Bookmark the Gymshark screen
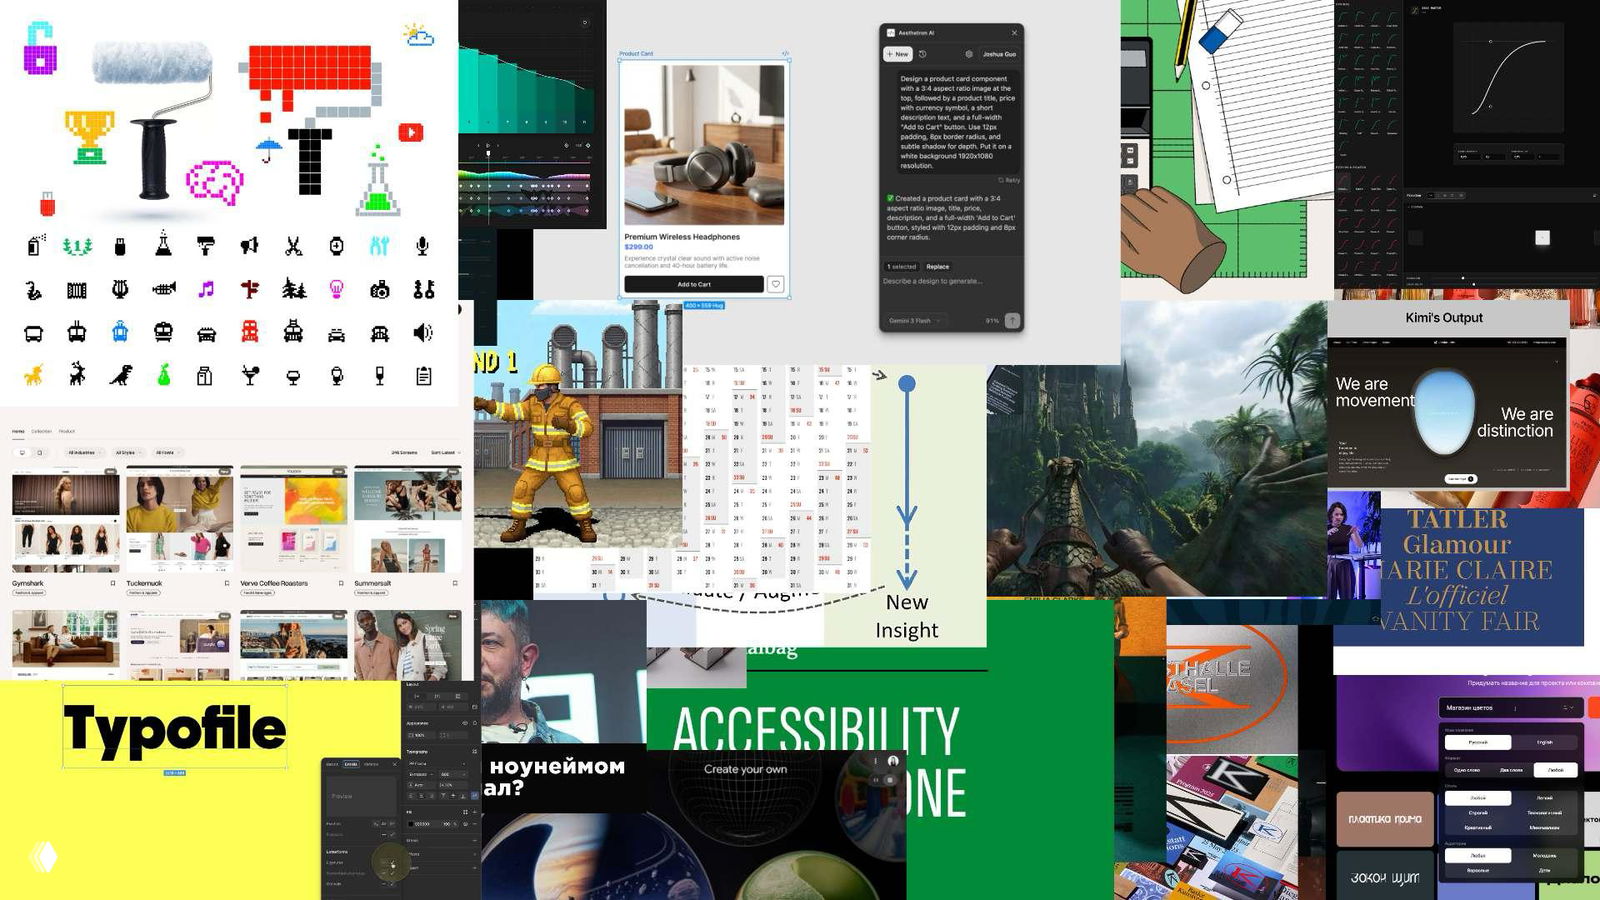Image resolution: width=1600 pixels, height=900 pixels. tap(113, 583)
